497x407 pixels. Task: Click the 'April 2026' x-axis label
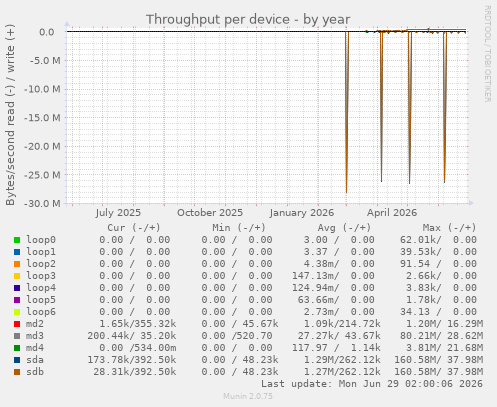tap(392, 213)
